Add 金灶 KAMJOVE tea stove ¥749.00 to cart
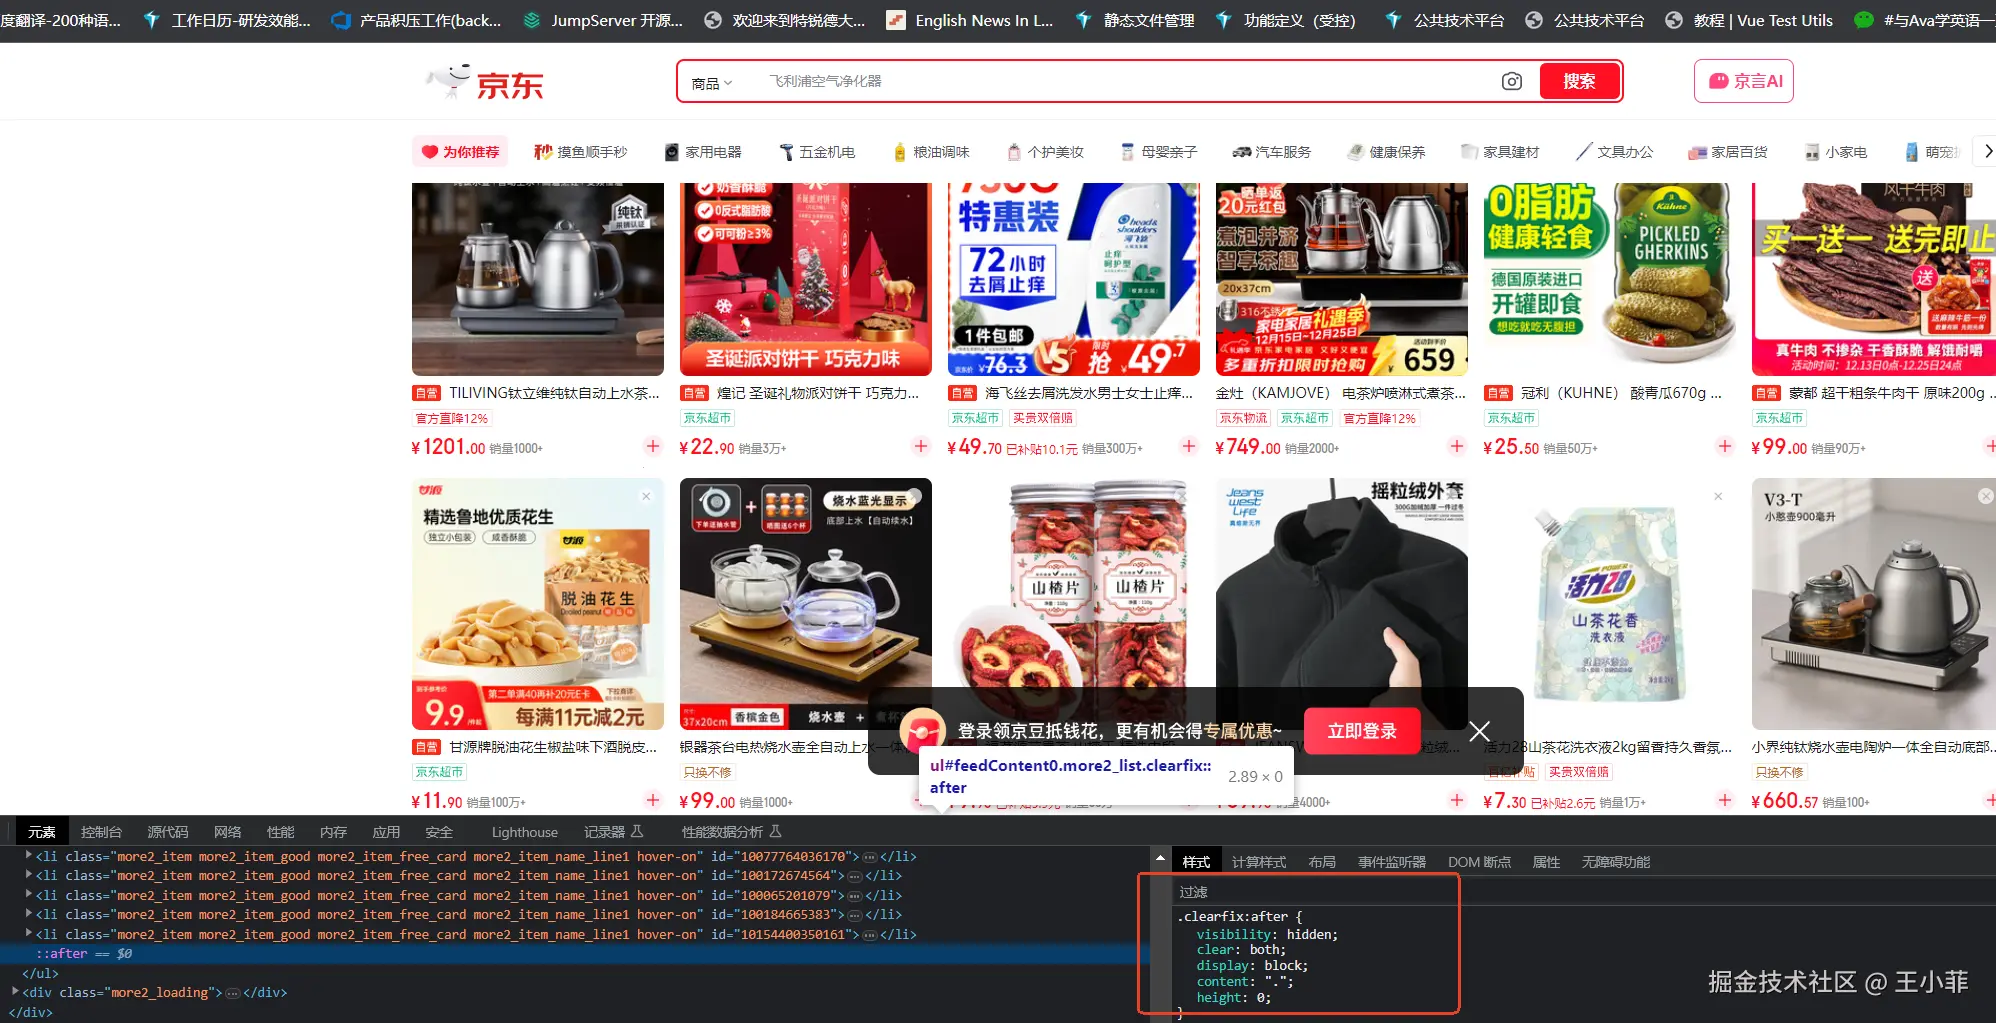 coord(1457,446)
